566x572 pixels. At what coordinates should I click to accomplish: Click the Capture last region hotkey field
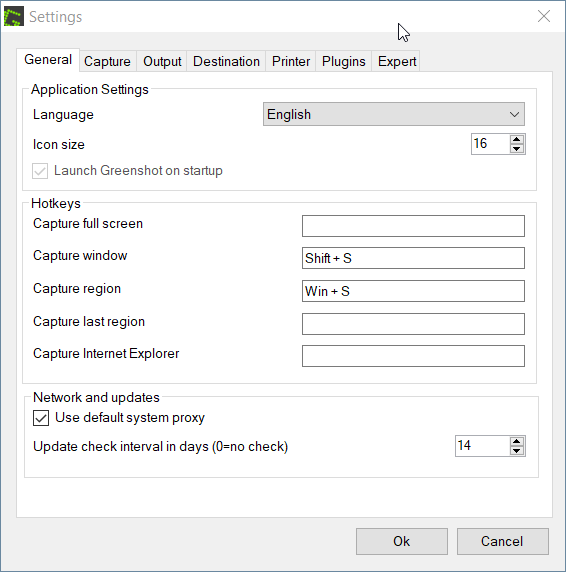coord(413,324)
